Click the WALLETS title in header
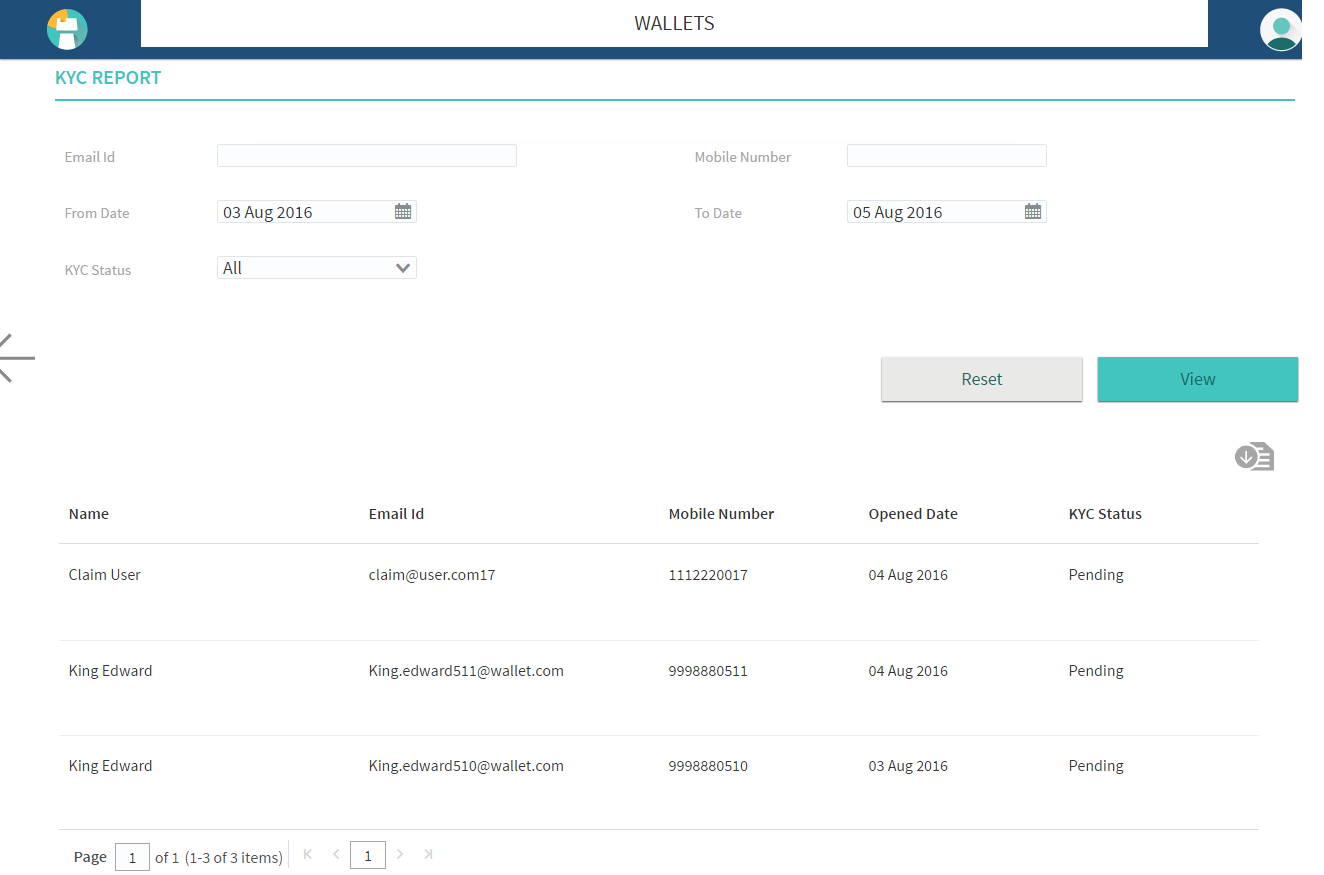 coord(674,23)
